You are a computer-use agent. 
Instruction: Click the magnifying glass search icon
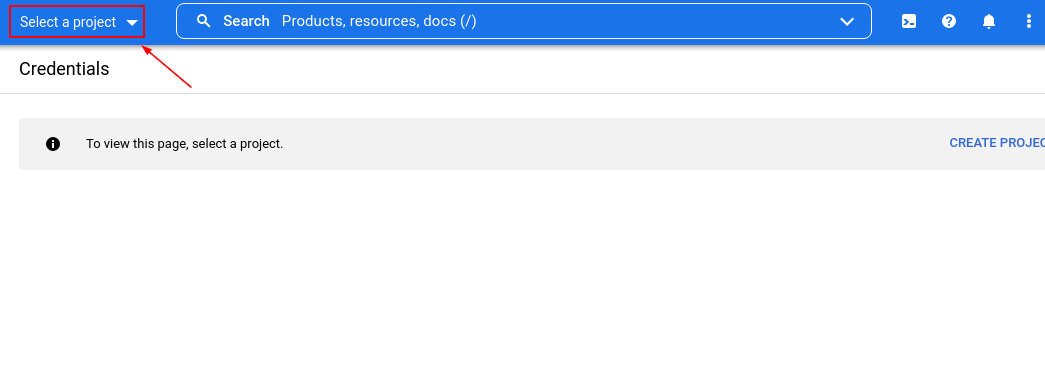(x=204, y=21)
